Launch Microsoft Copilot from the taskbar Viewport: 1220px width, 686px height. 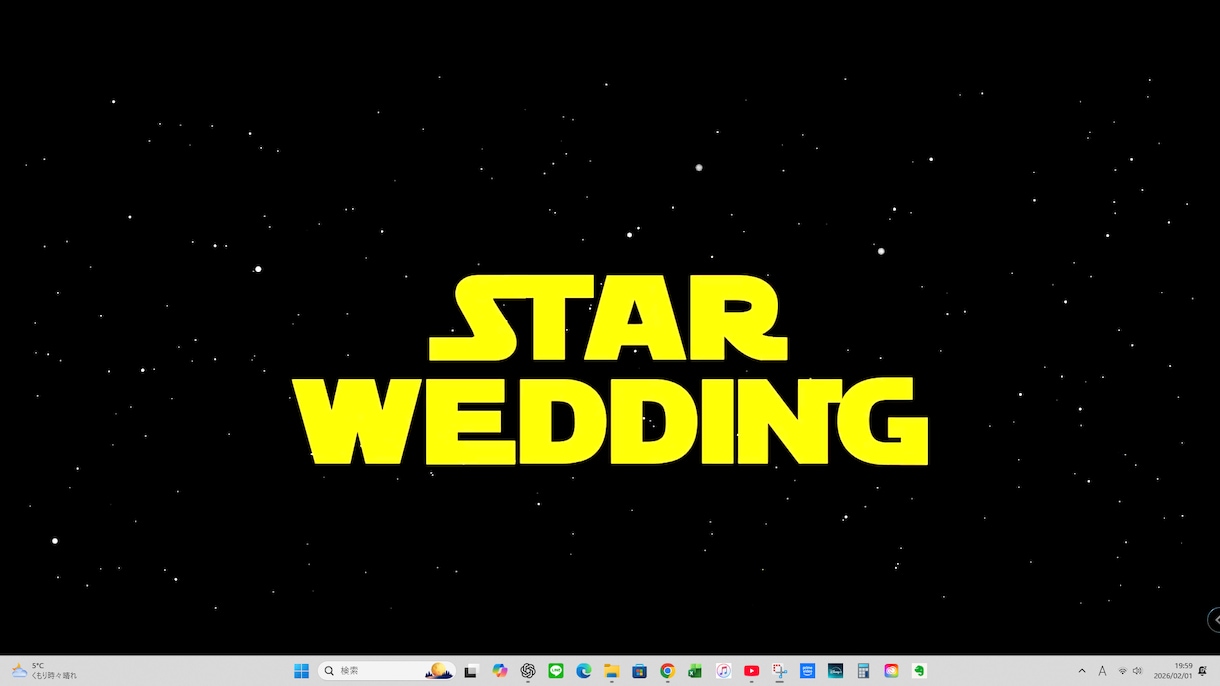click(500, 671)
